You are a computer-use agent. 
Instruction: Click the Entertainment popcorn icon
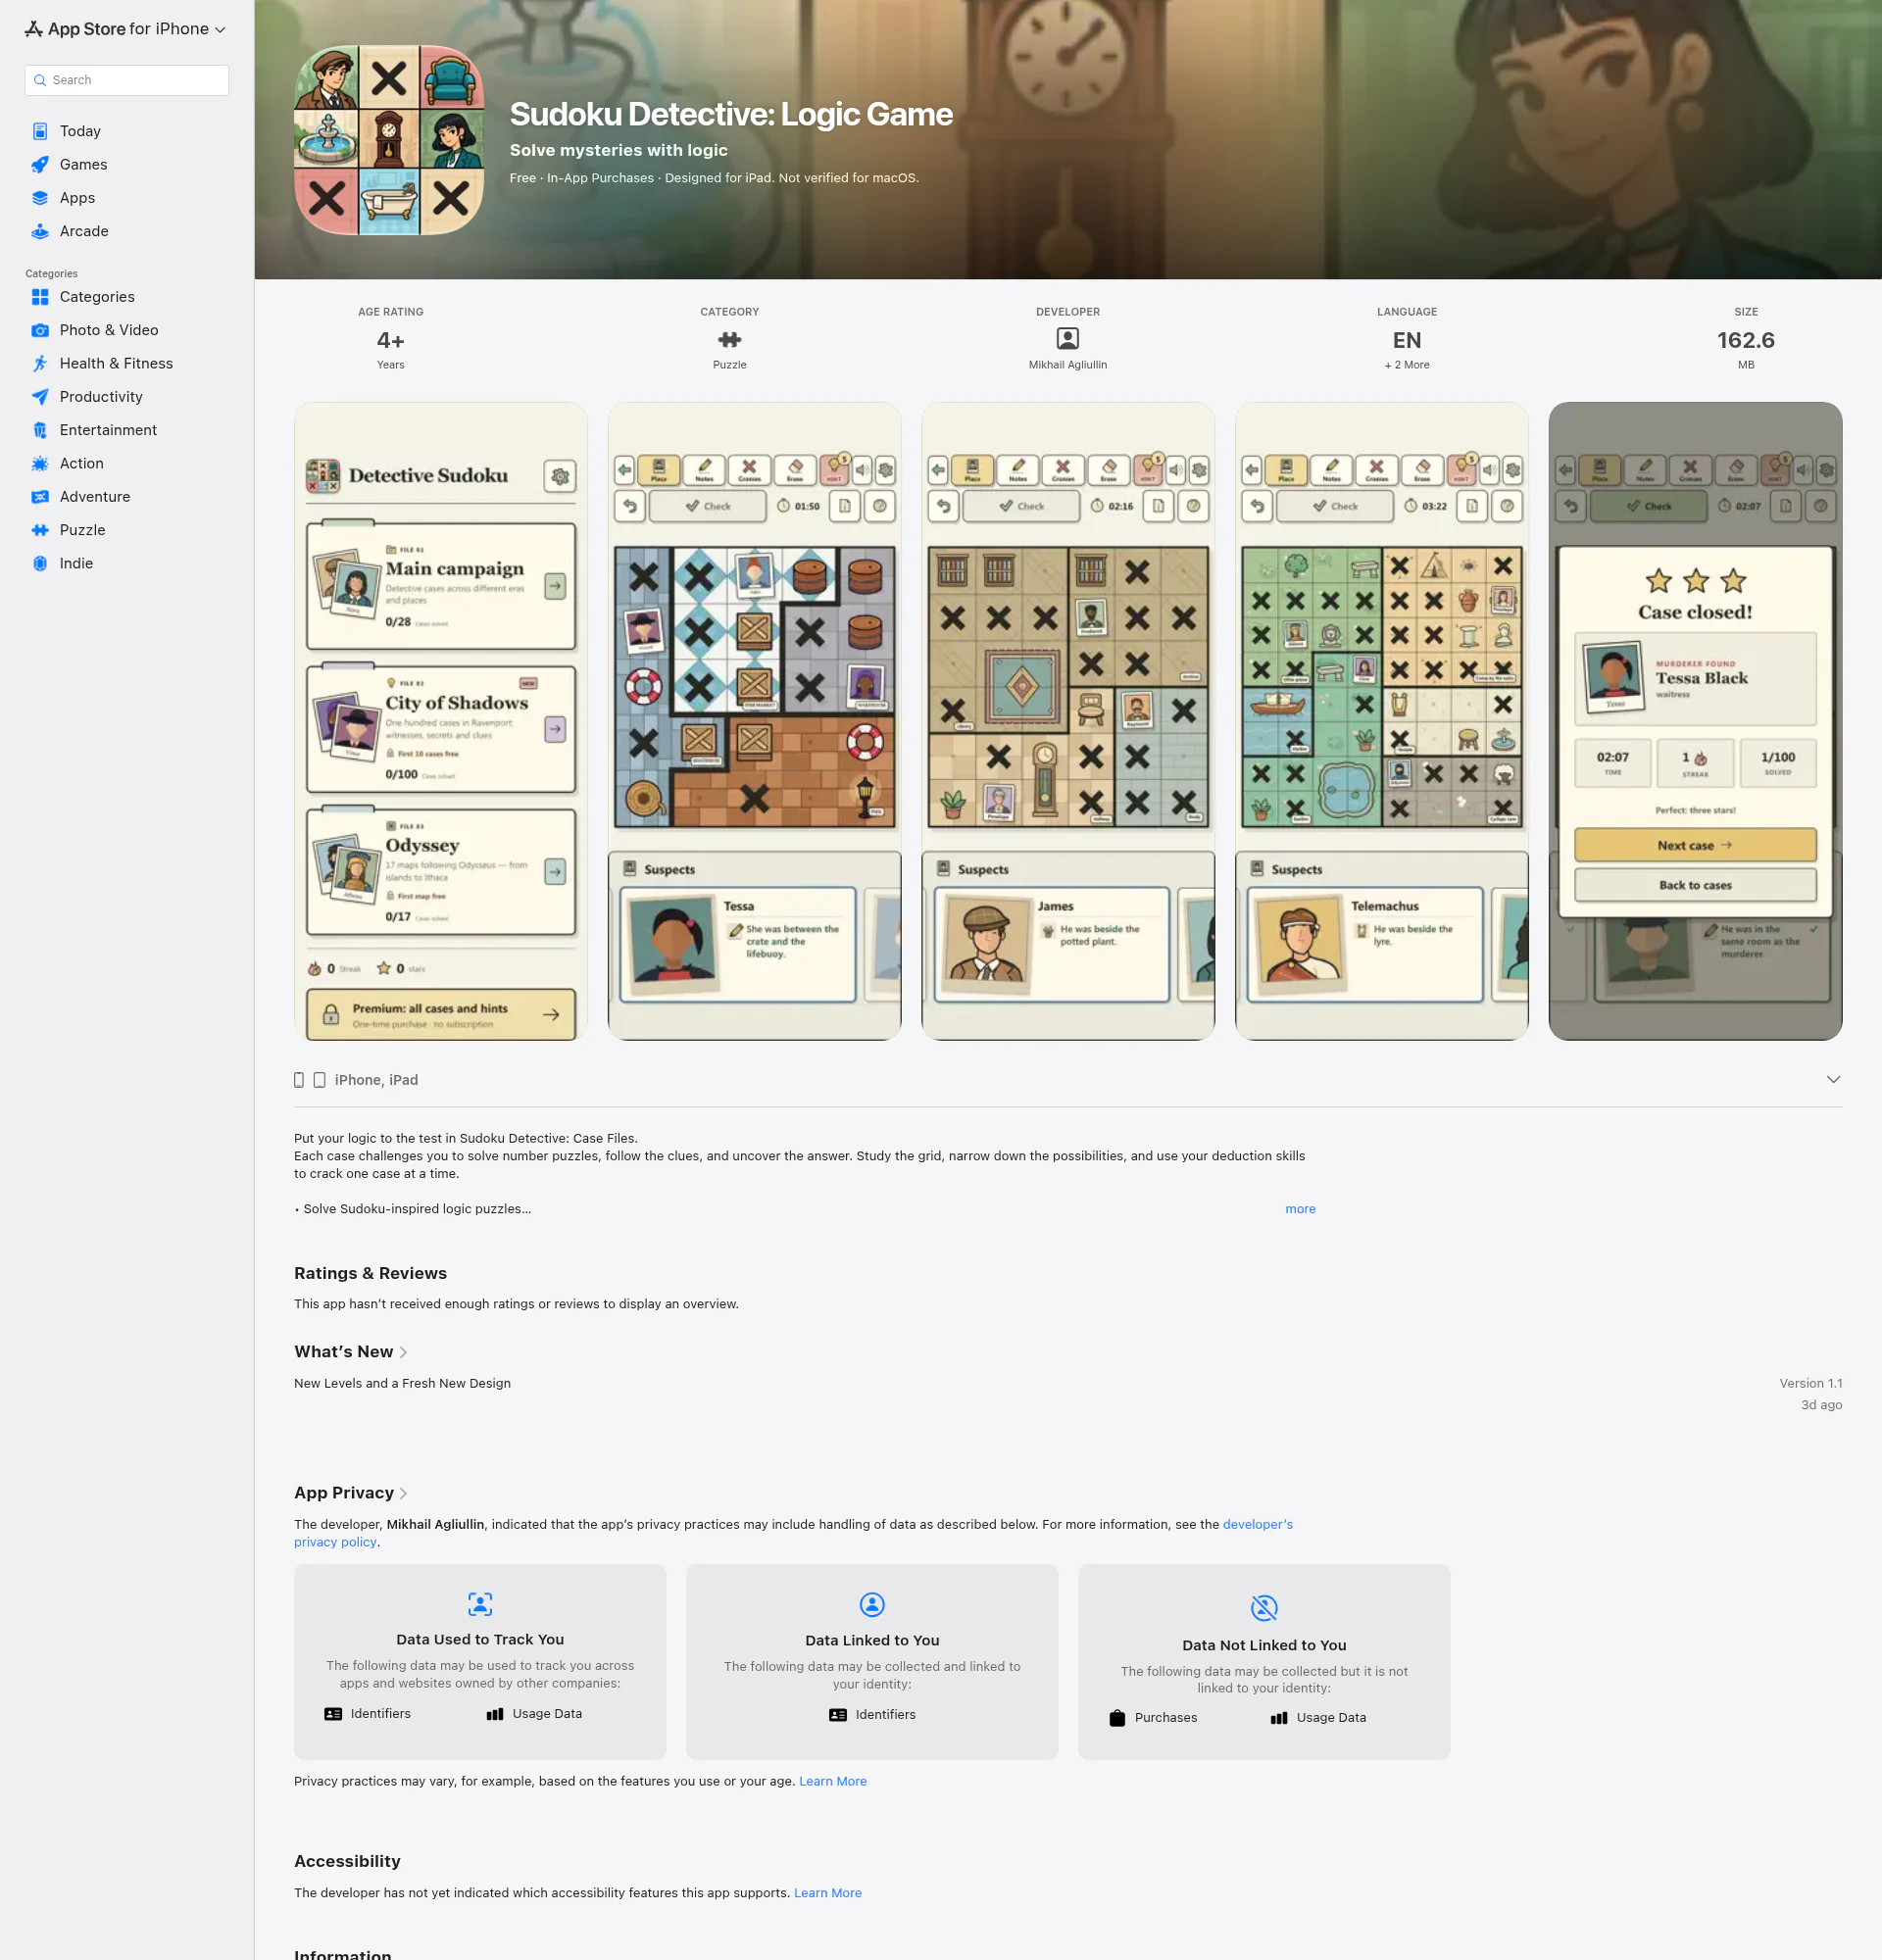pyautogui.click(x=40, y=430)
